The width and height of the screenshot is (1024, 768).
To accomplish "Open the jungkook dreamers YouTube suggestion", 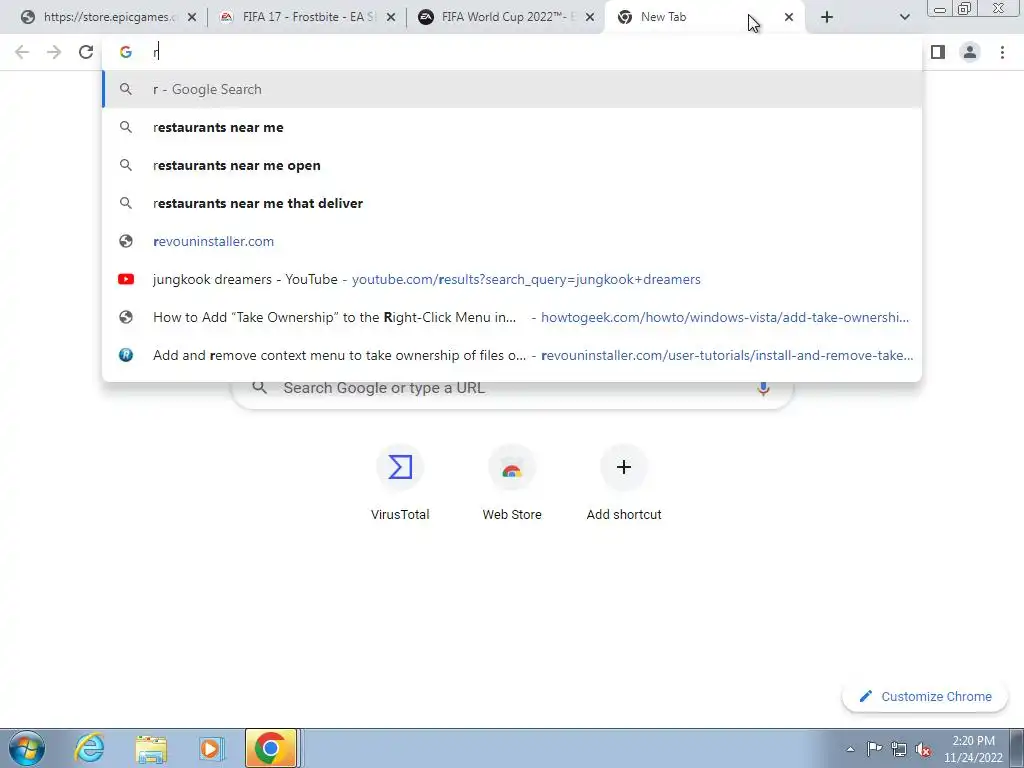I will (512, 279).
